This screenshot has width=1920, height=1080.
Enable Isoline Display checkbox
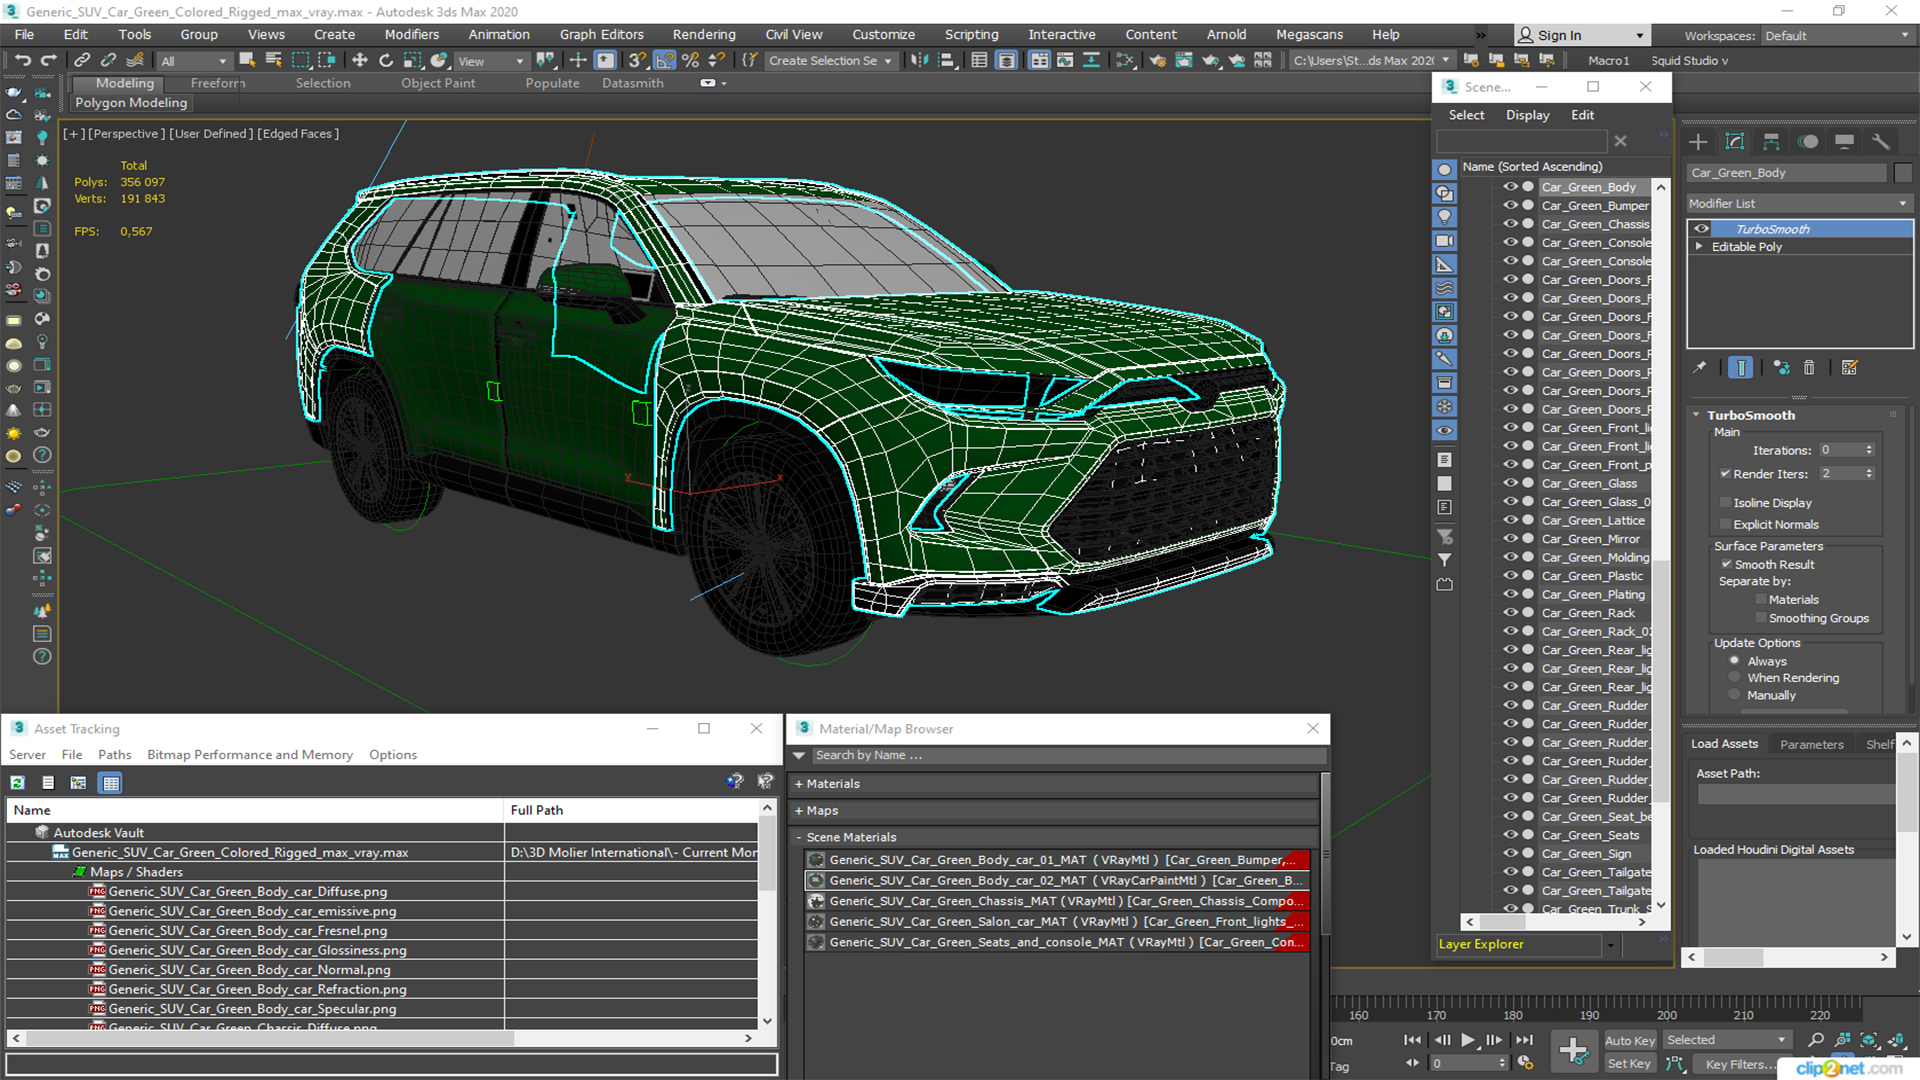[1725, 503]
